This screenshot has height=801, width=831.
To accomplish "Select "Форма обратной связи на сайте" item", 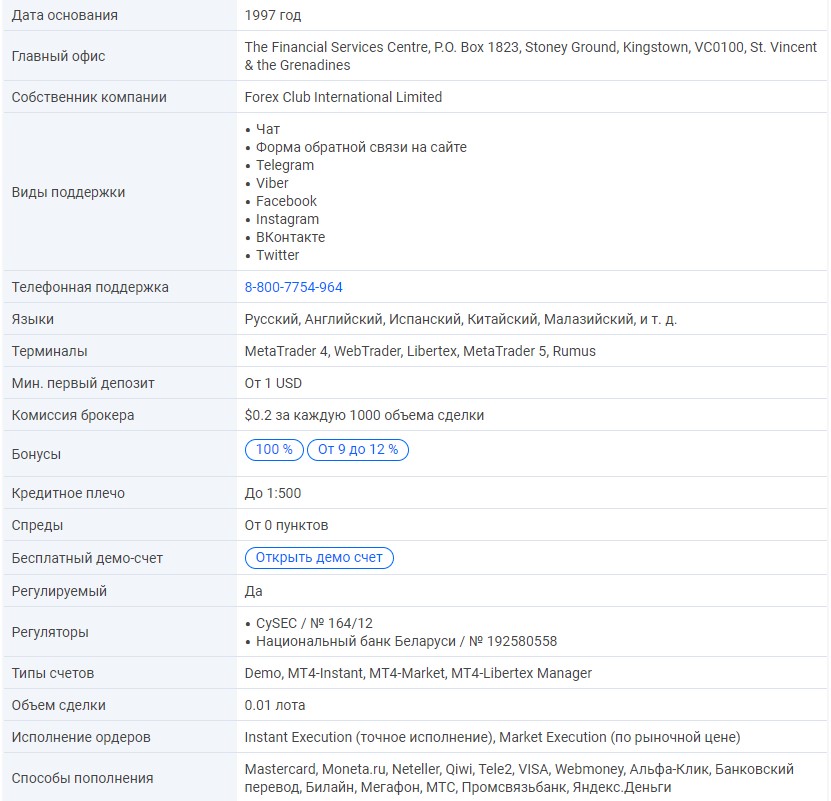I will tap(361, 147).
